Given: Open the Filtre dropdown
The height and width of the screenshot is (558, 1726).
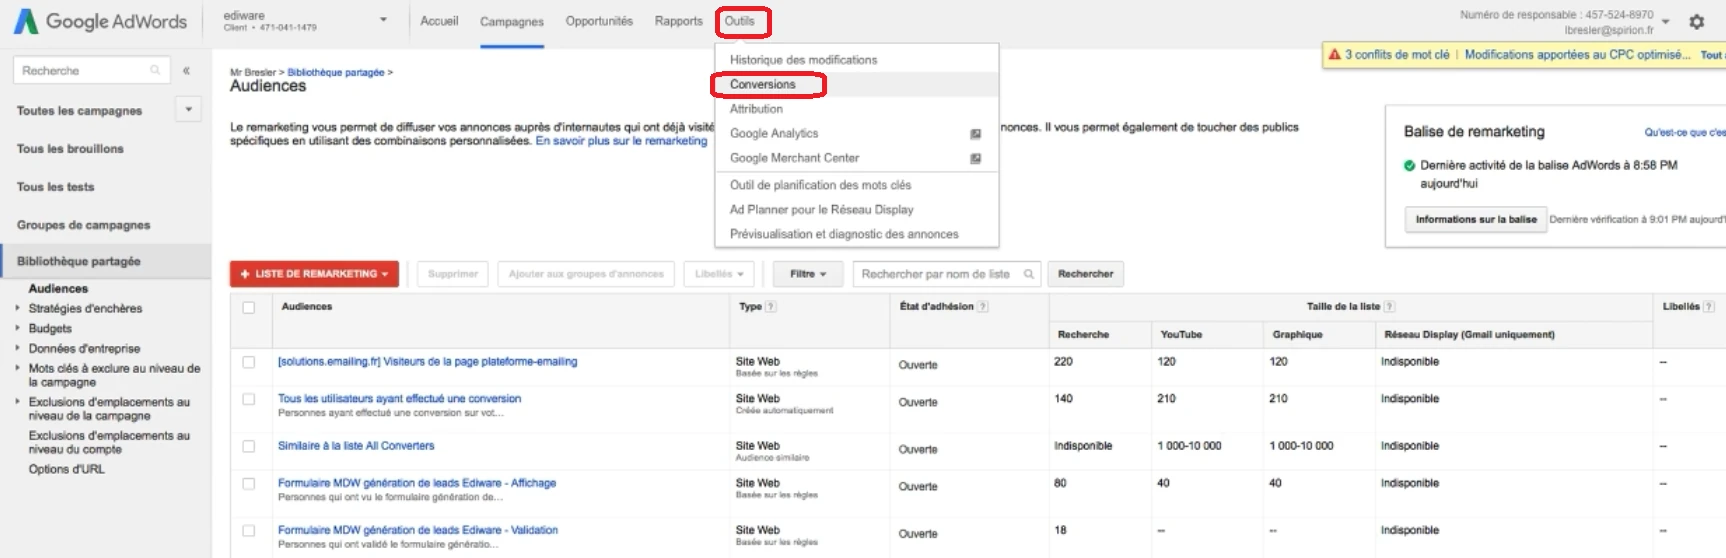Looking at the screenshot, I should pyautogui.click(x=807, y=274).
